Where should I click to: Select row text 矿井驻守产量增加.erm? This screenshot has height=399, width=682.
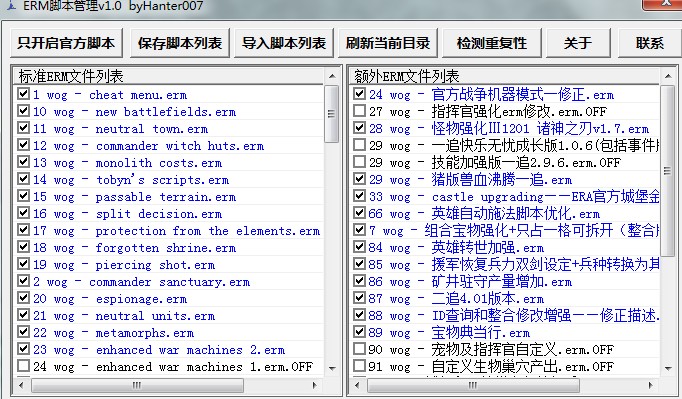coord(501,282)
